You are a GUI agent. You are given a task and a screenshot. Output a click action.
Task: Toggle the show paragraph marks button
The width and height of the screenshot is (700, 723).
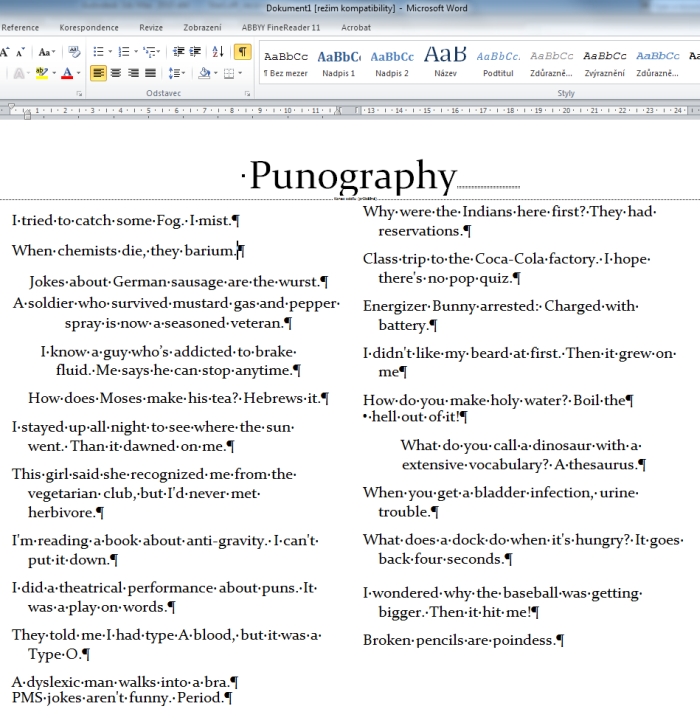coord(243,52)
